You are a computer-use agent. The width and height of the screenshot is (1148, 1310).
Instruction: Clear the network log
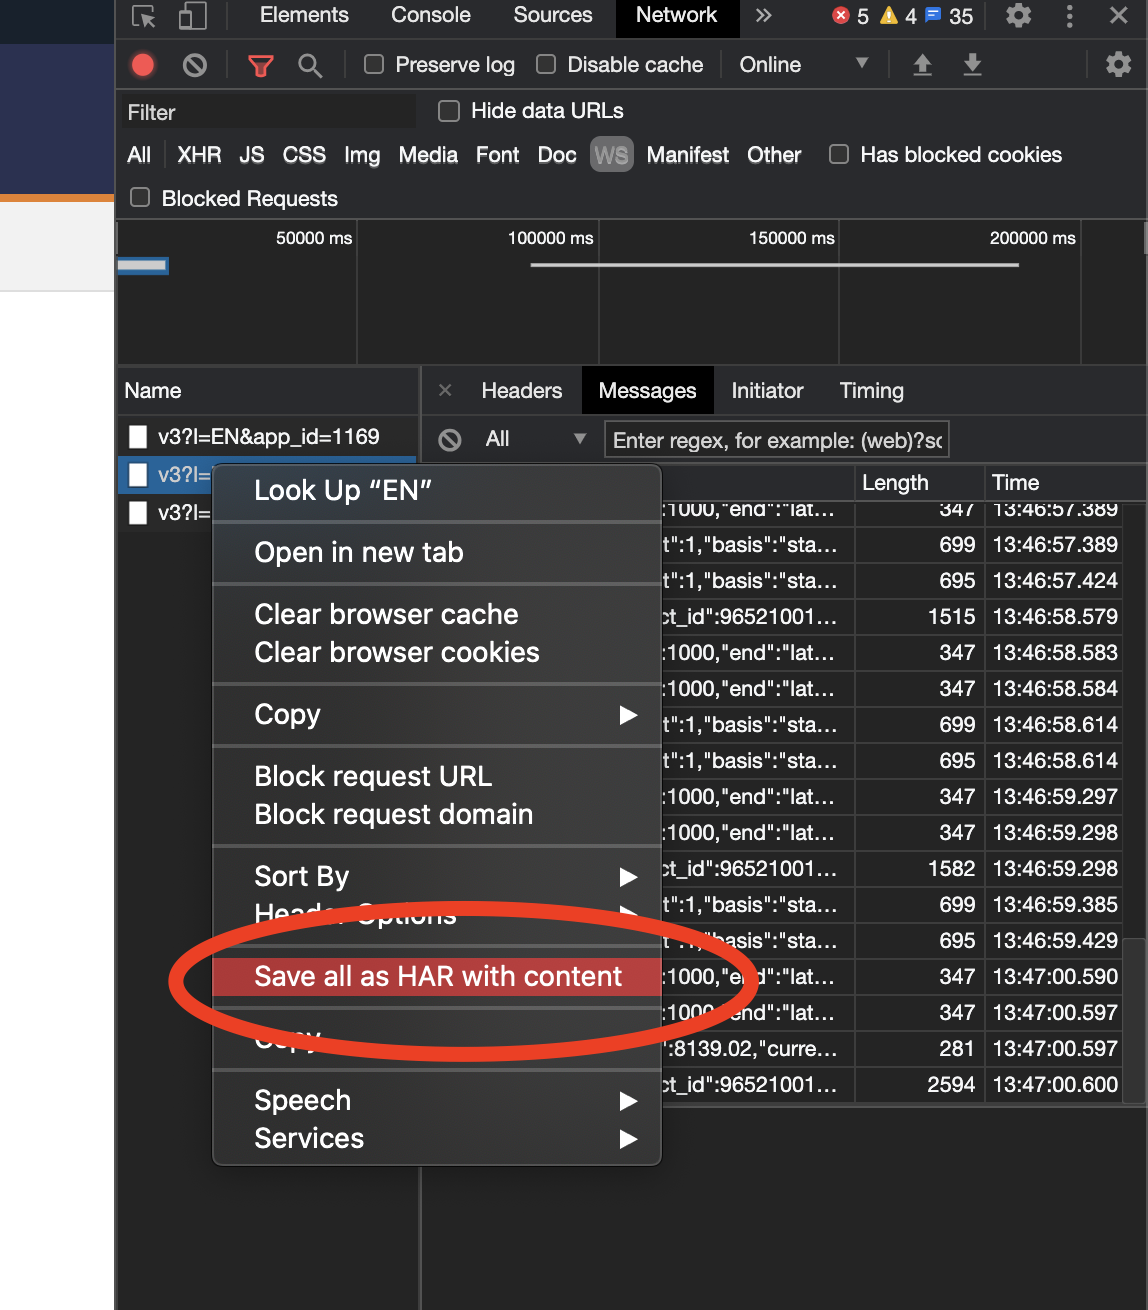pos(194,64)
